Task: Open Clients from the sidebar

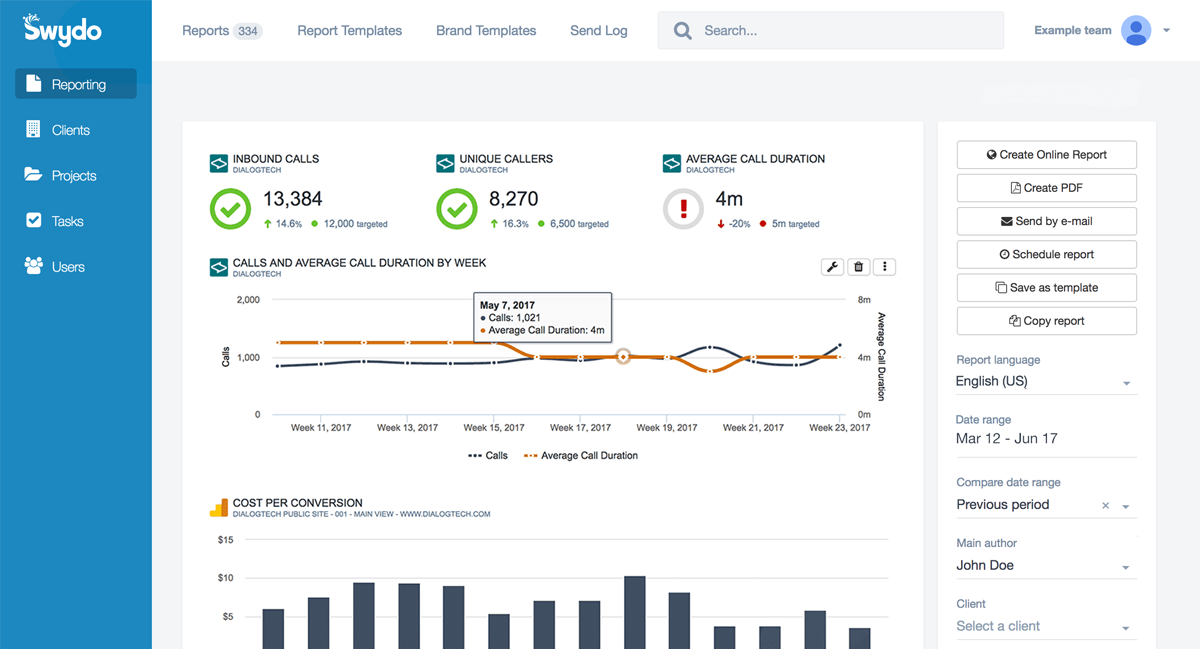Action: [x=70, y=130]
